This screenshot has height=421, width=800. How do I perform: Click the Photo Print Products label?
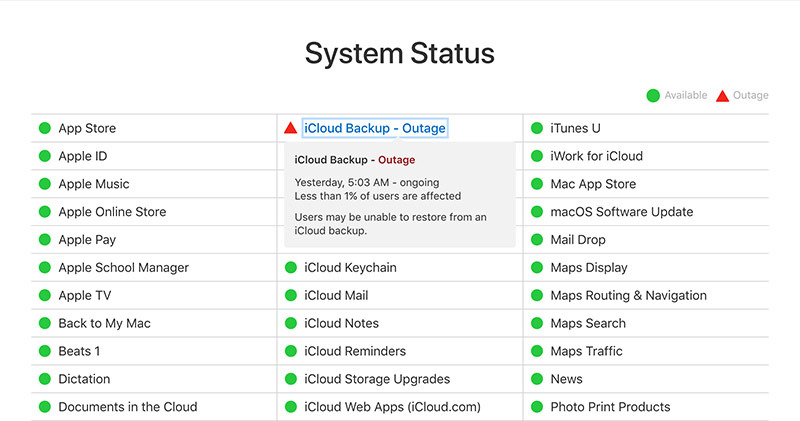point(610,407)
